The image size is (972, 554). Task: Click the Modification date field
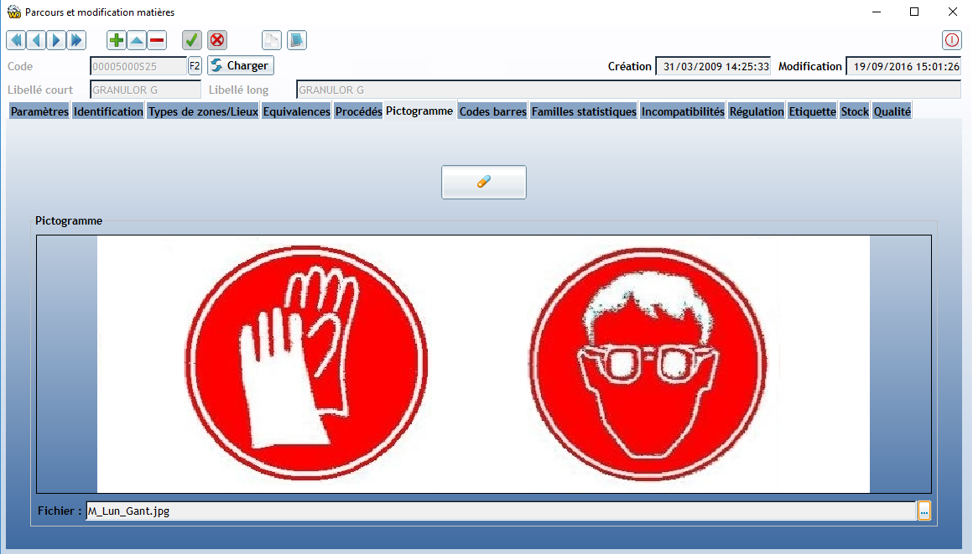coord(904,66)
